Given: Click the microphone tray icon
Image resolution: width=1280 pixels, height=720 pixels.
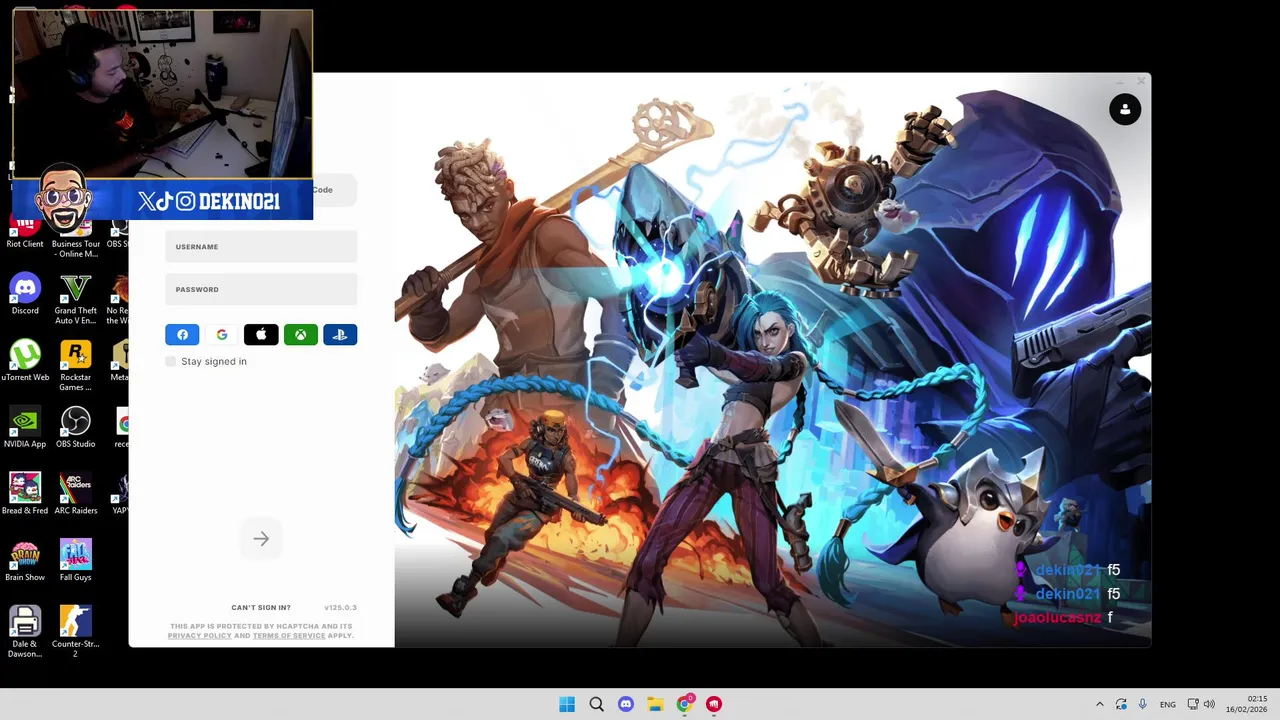Looking at the screenshot, I should point(1143,704).
